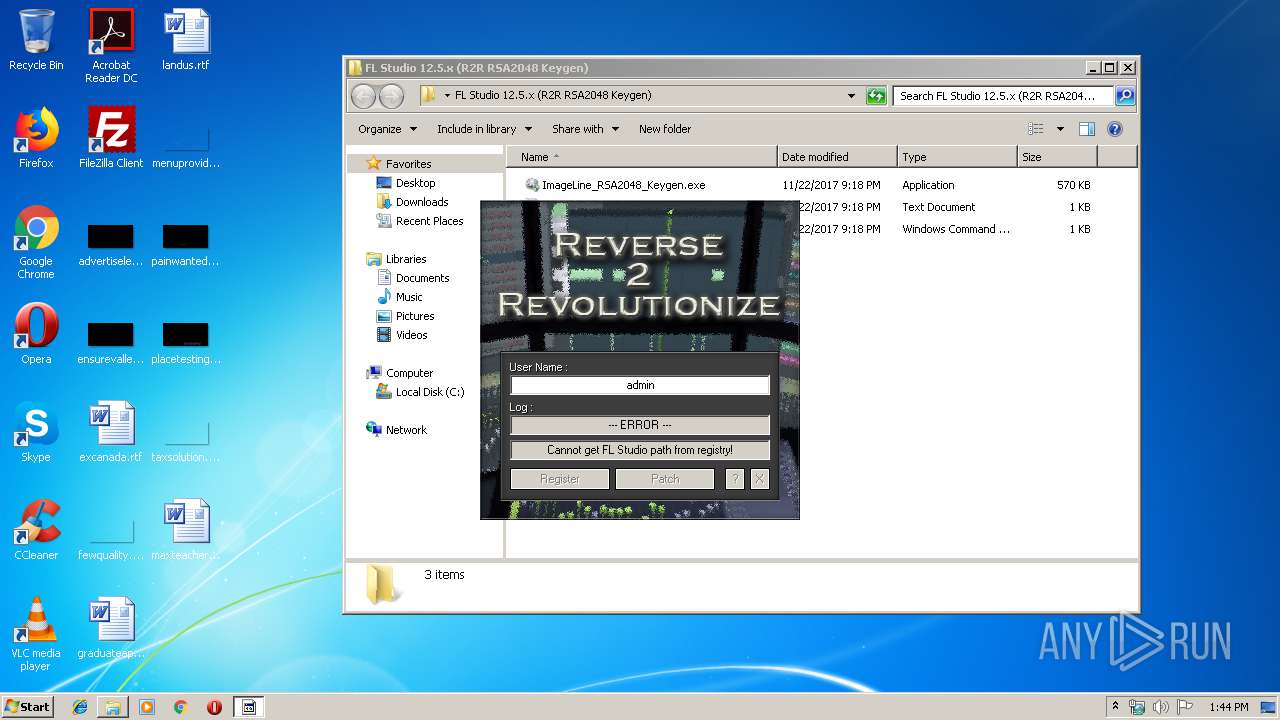
Task: Open the Share with dropdown
Action: [585, 129]
